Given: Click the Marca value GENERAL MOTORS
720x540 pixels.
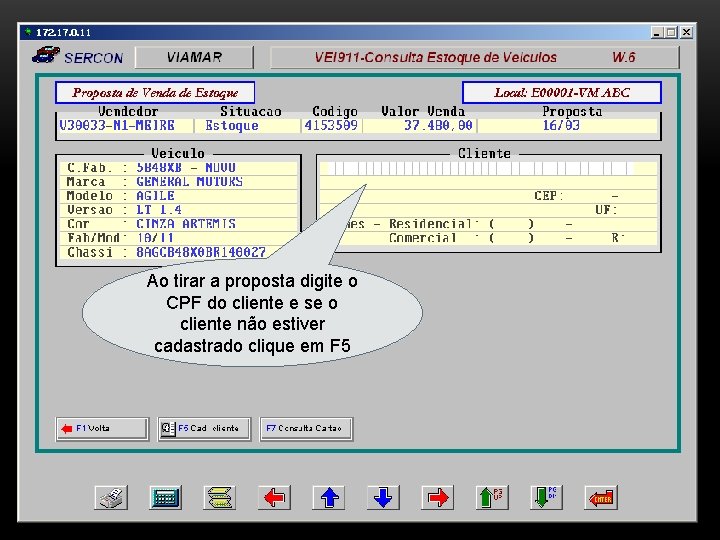Looking at the screenshot, I should (x=190, y=182).
